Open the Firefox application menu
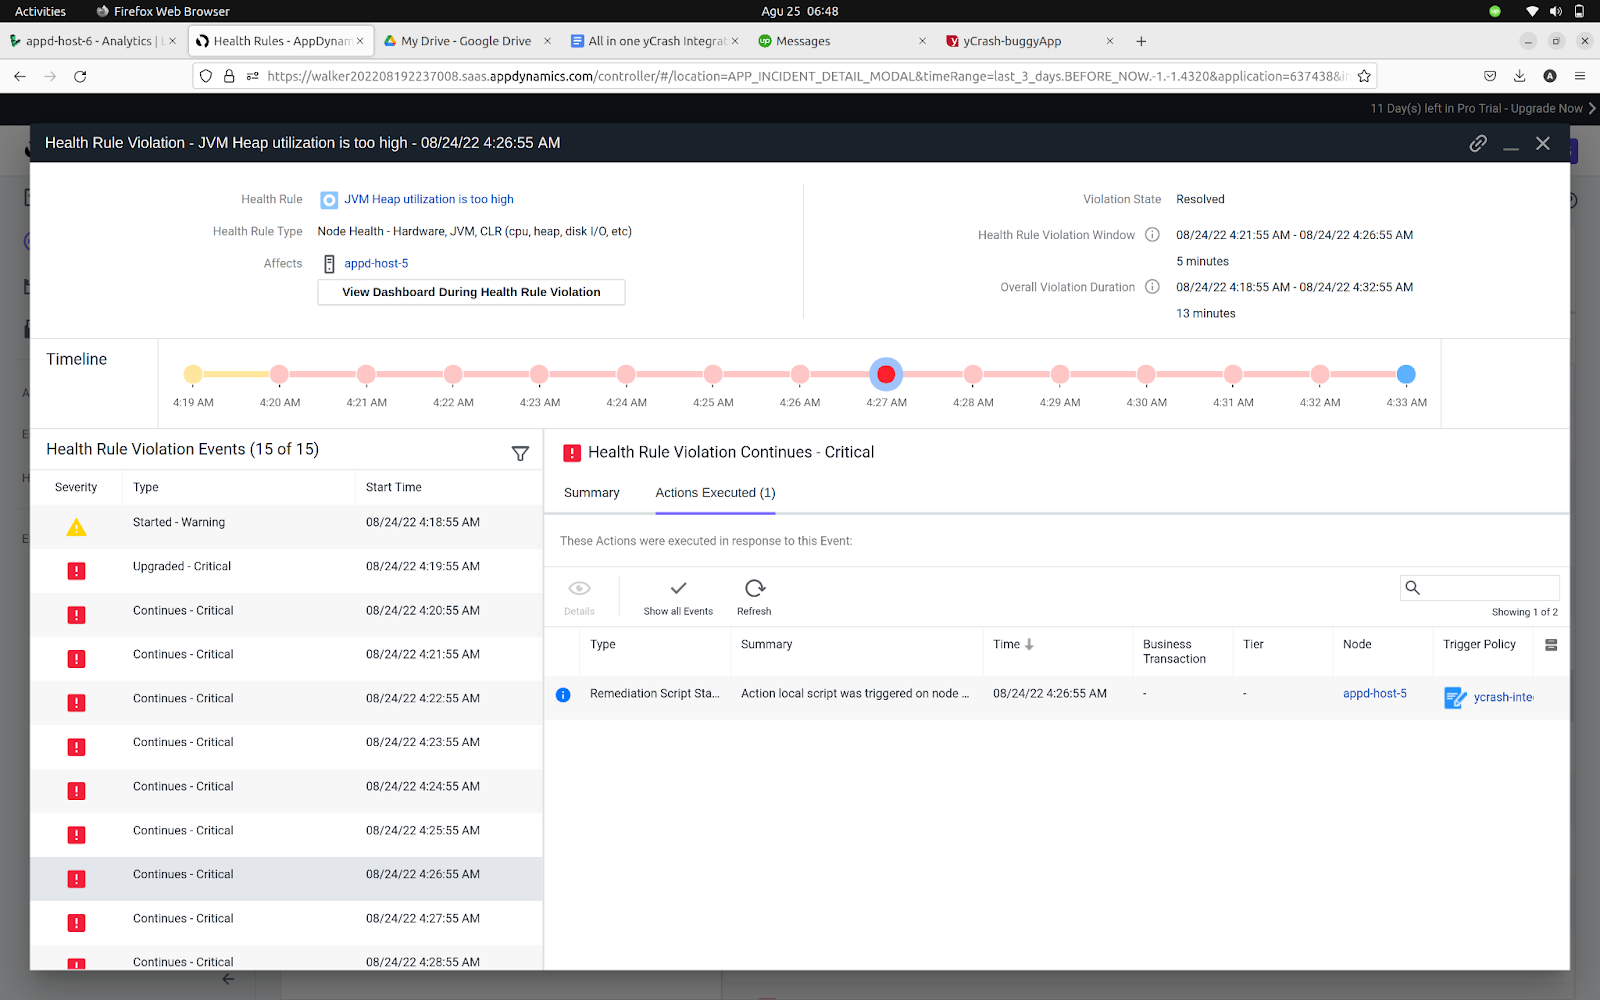This screenshot has height=1000, width=1600. click(x=1580, y=76)
